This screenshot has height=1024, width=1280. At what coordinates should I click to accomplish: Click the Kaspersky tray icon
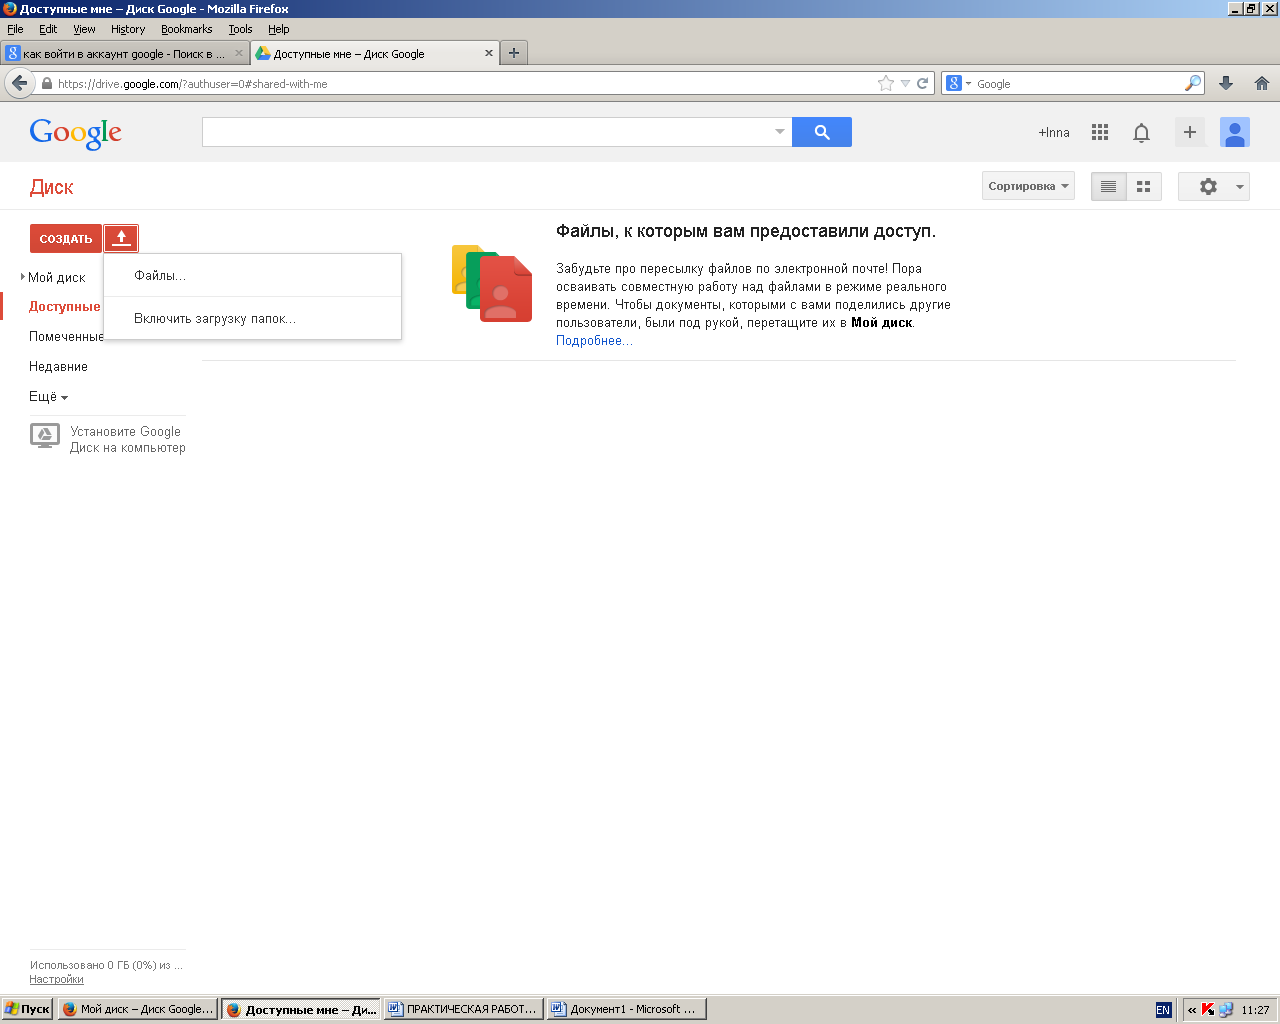1208,1010
